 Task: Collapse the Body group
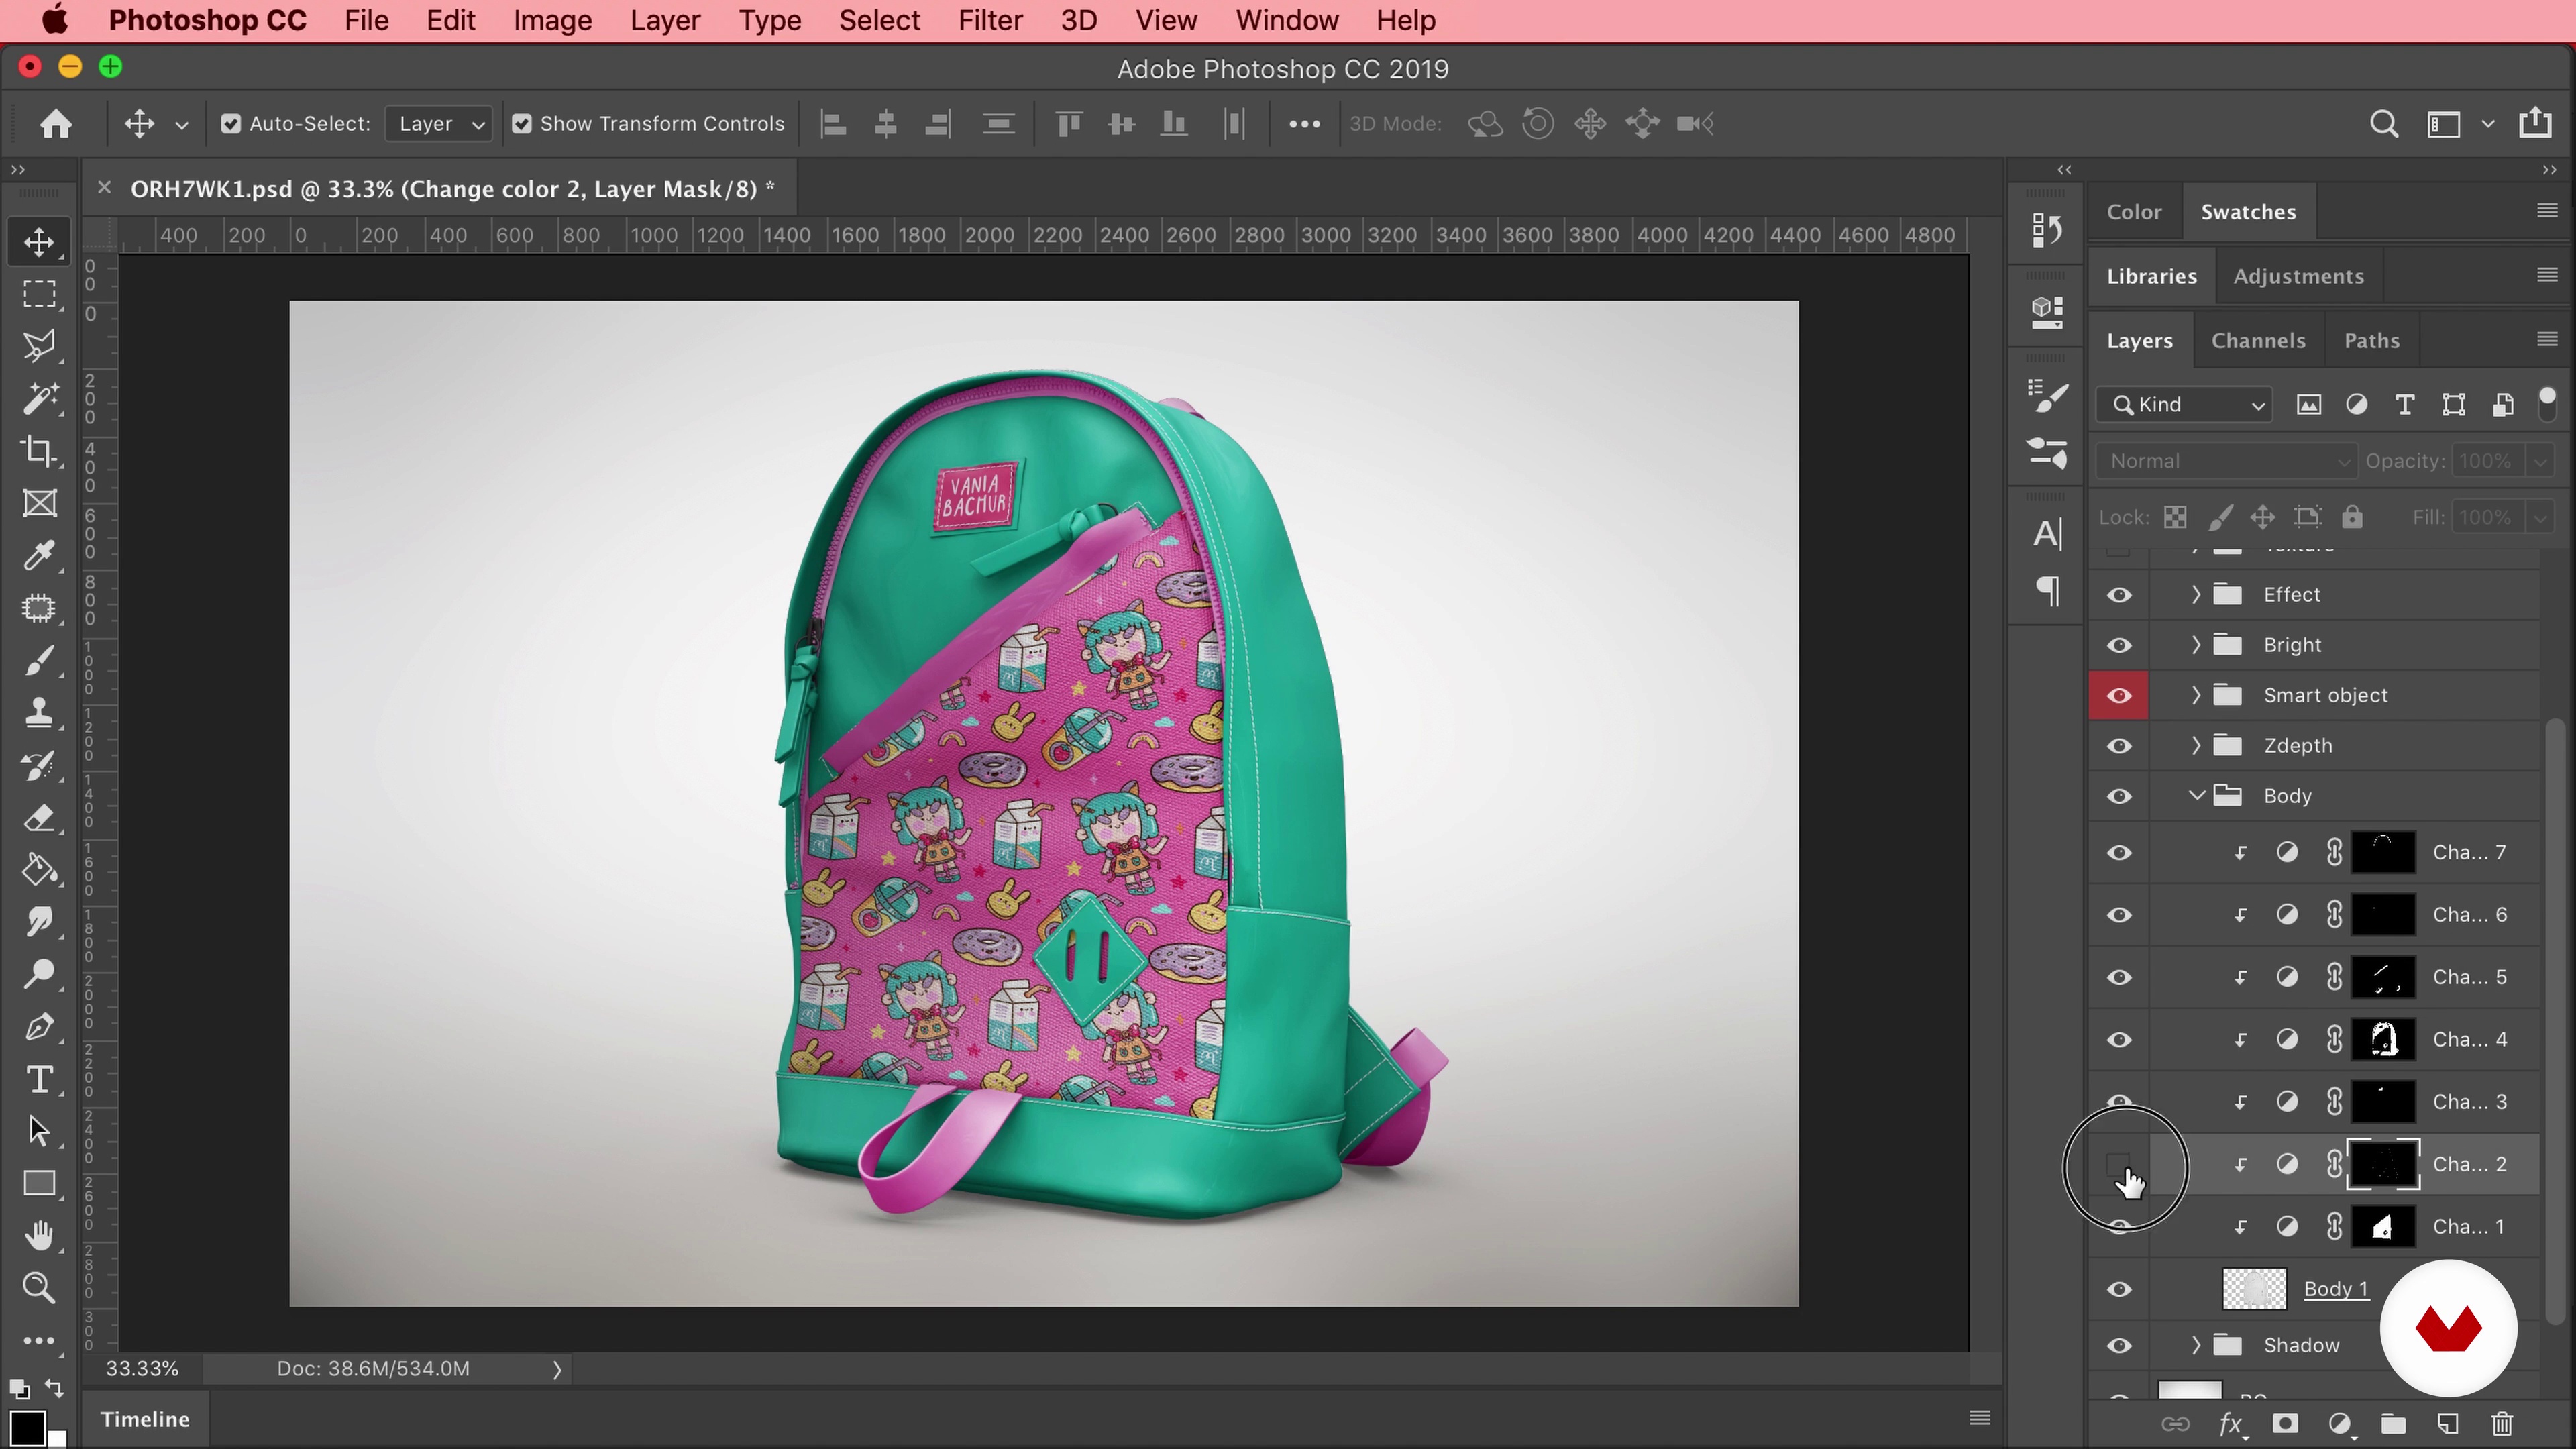click(x=2196, y=796)
